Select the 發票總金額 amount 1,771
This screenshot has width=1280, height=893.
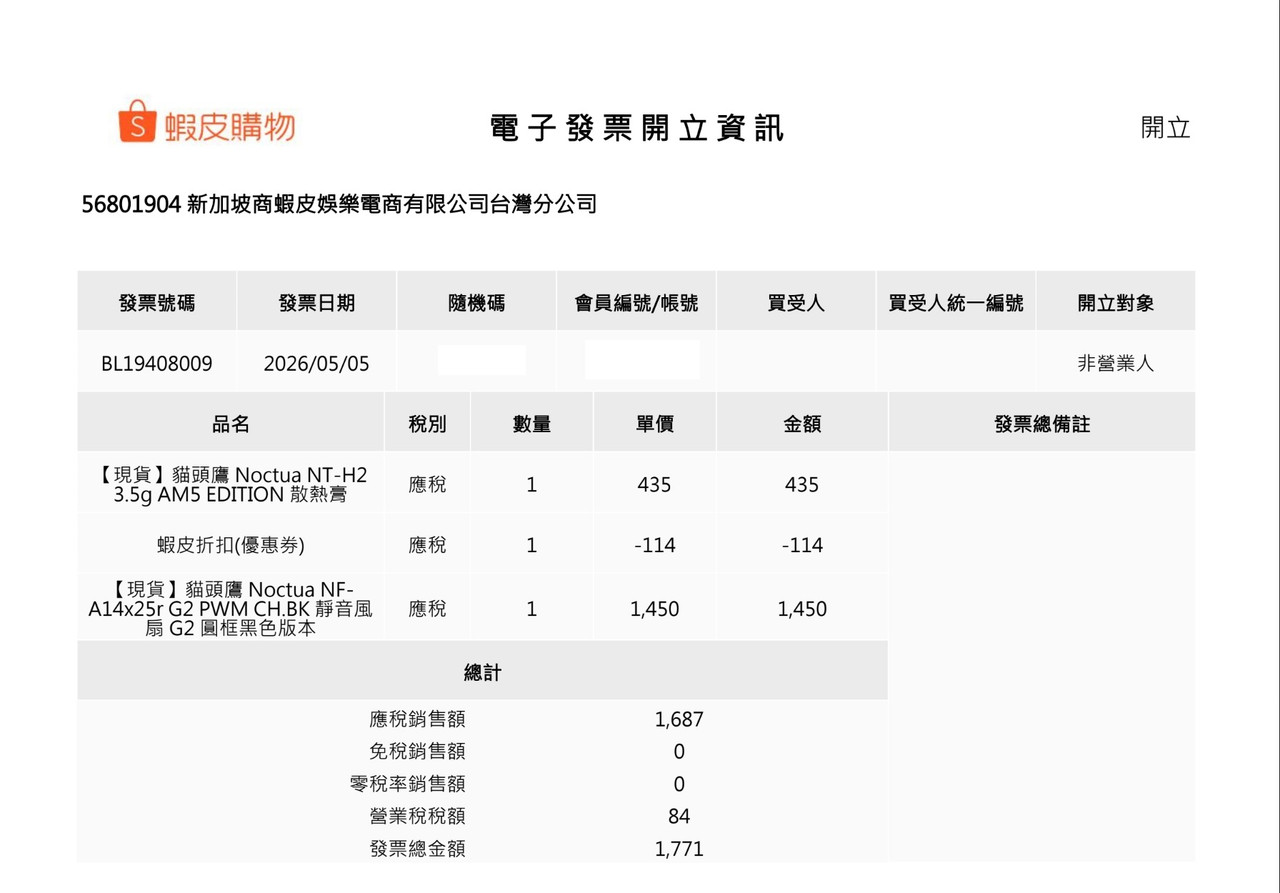pos(679,849)
